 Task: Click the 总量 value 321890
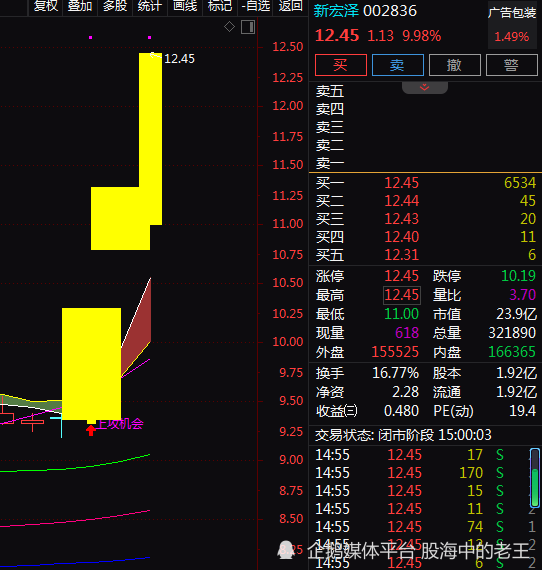coord(512,333)
